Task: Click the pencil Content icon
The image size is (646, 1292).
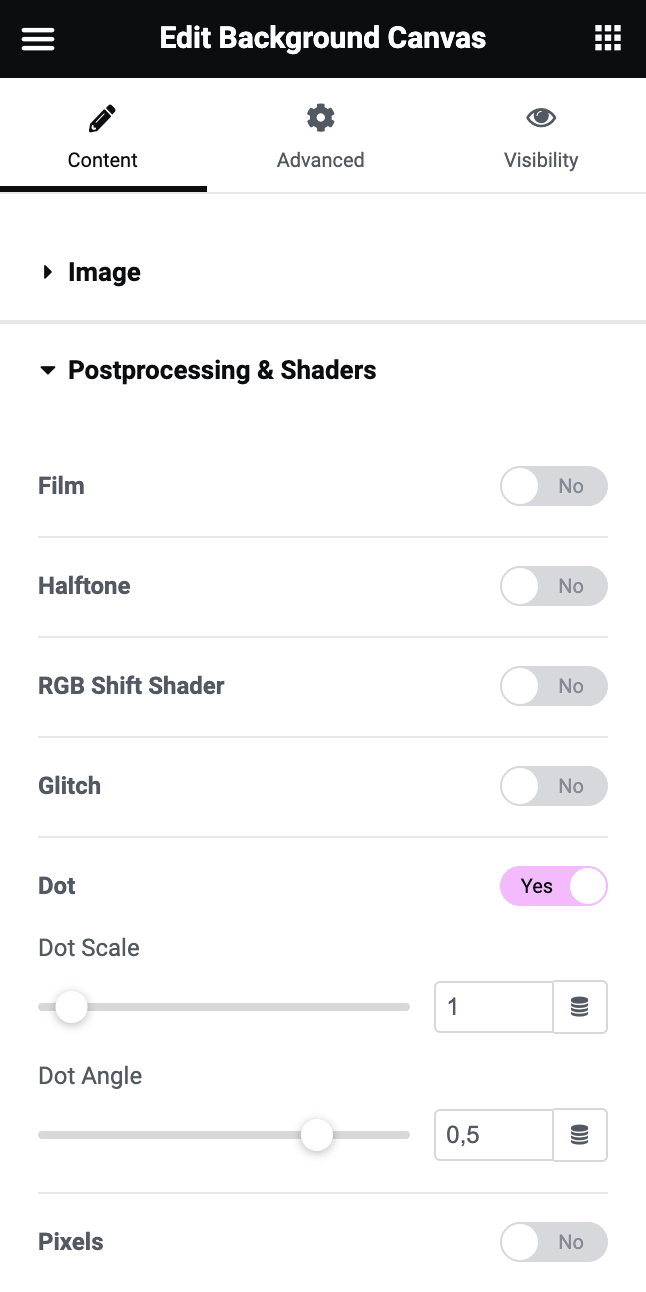Action: point(102,119)
